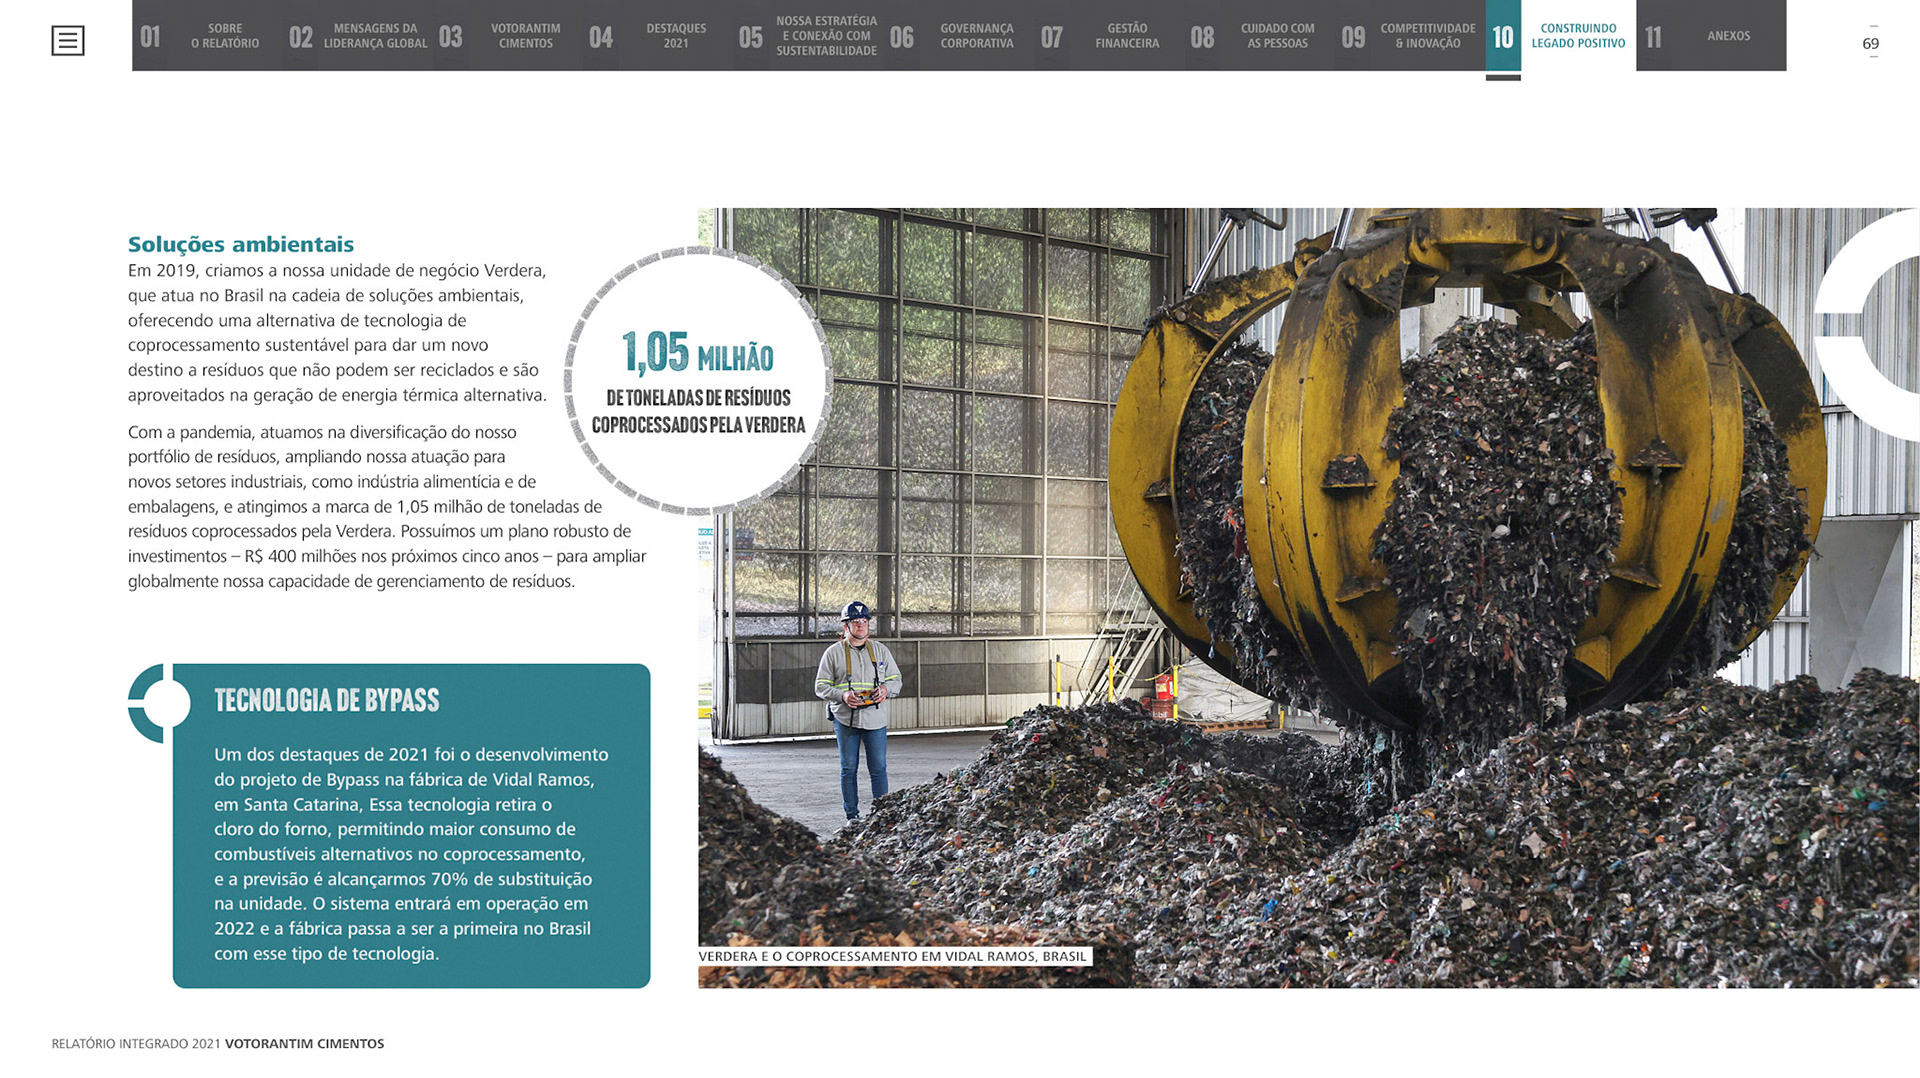
Task: Click the 1,05 milhão statistic circle
Action: [698, 381]
